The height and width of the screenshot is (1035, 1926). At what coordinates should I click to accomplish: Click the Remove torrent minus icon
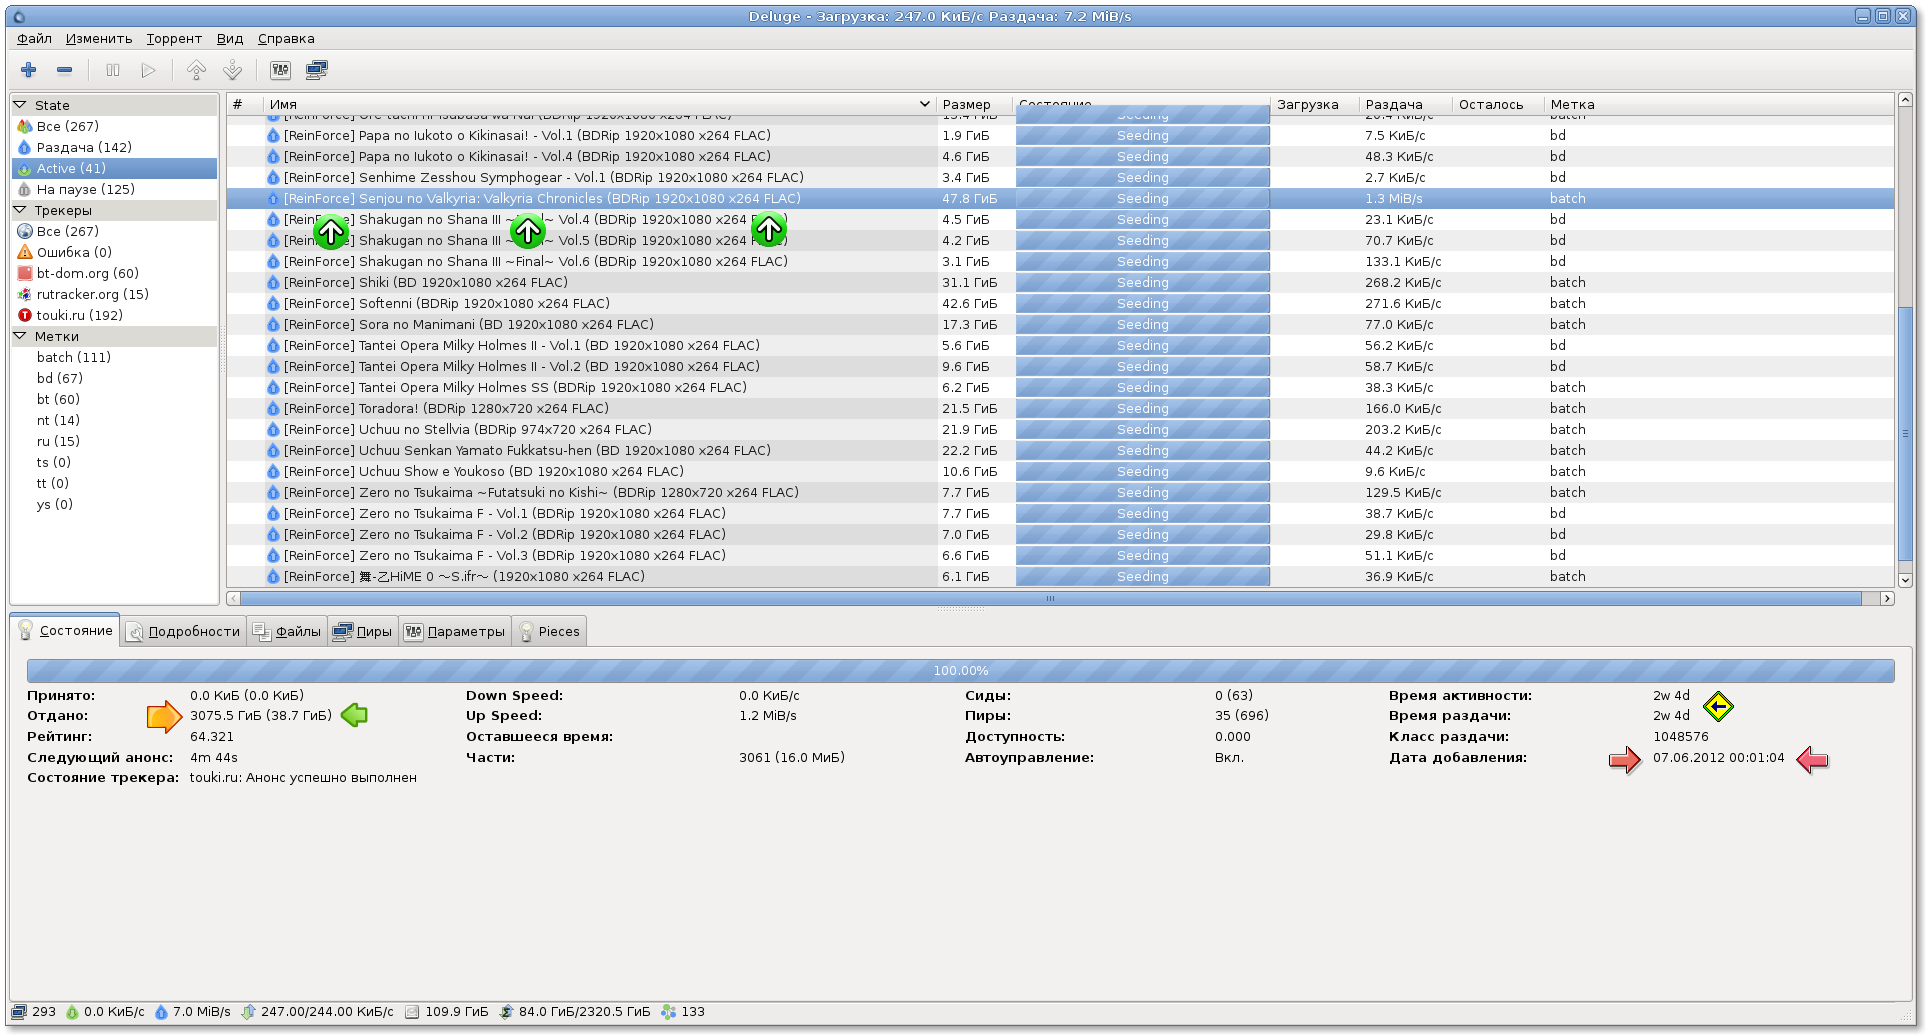coord(65,70)
